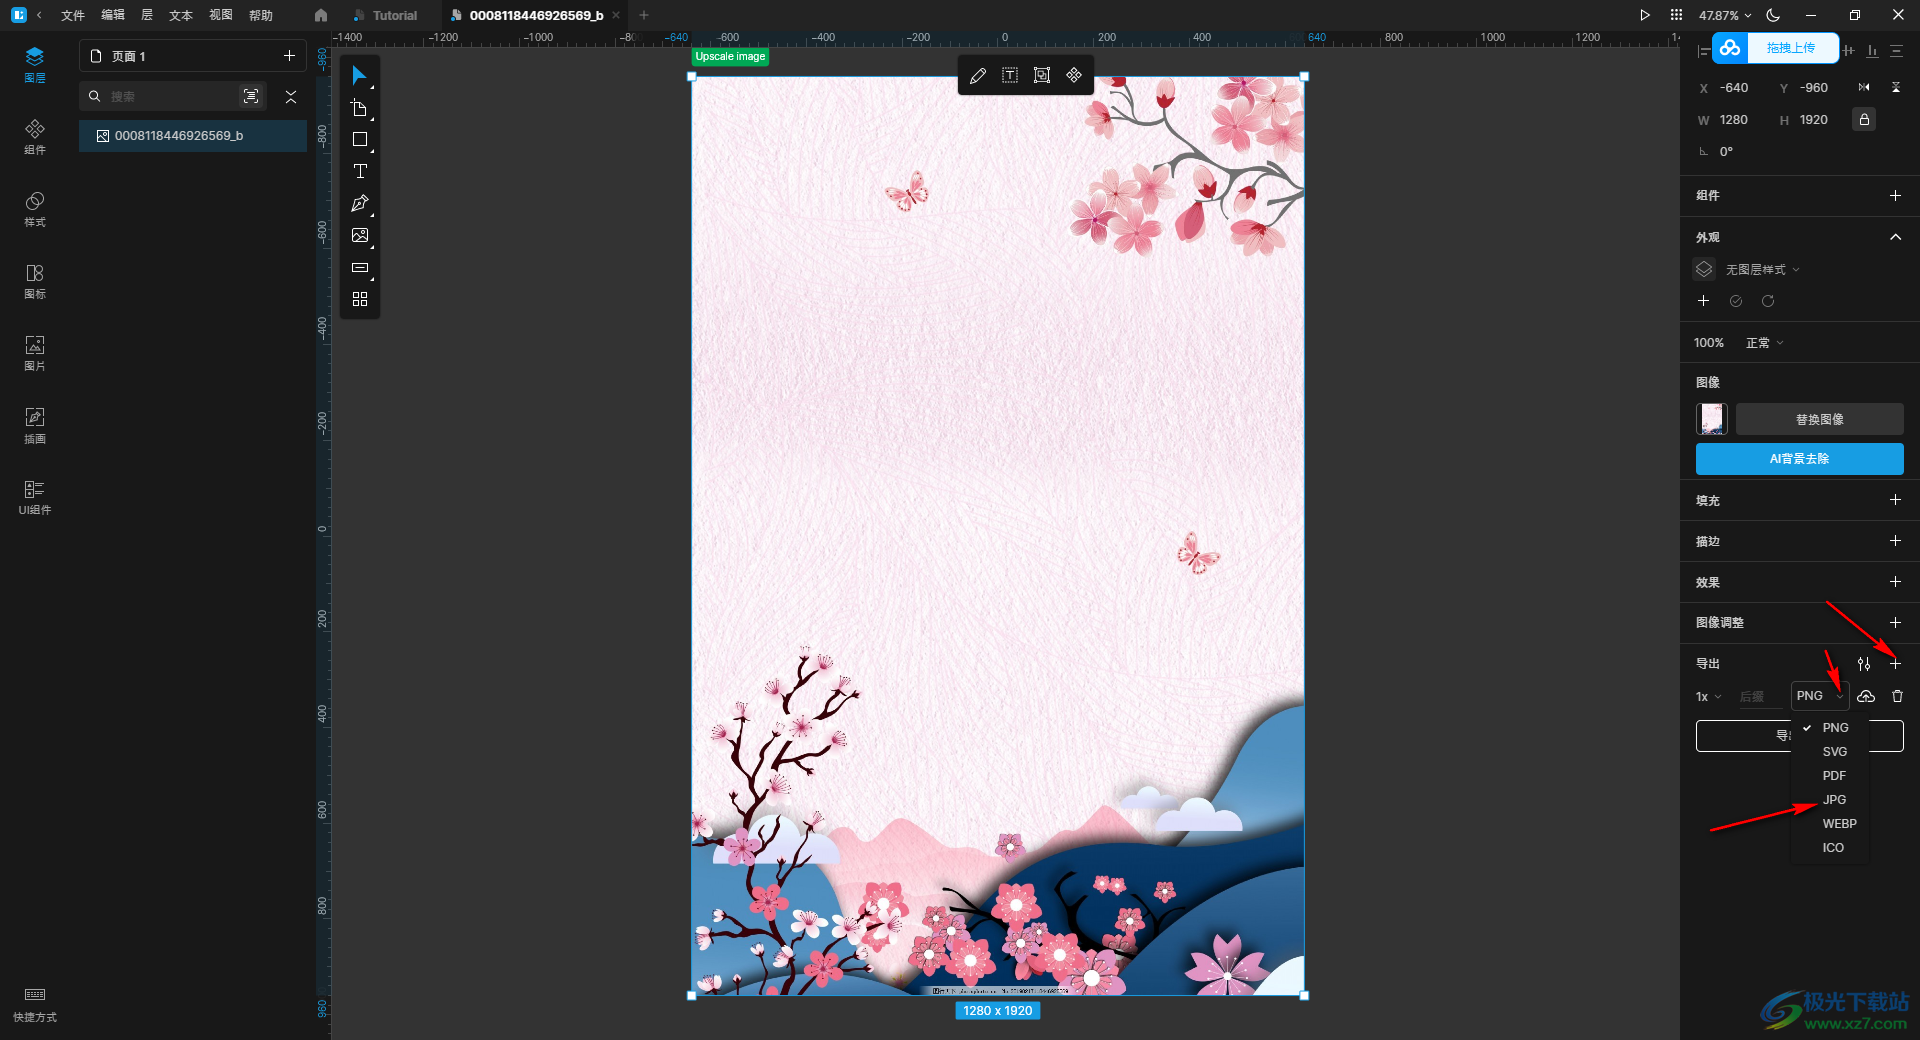This screenshot has width=1920, height=1040.
Task: Click the play preview button
Action: 1645,15
